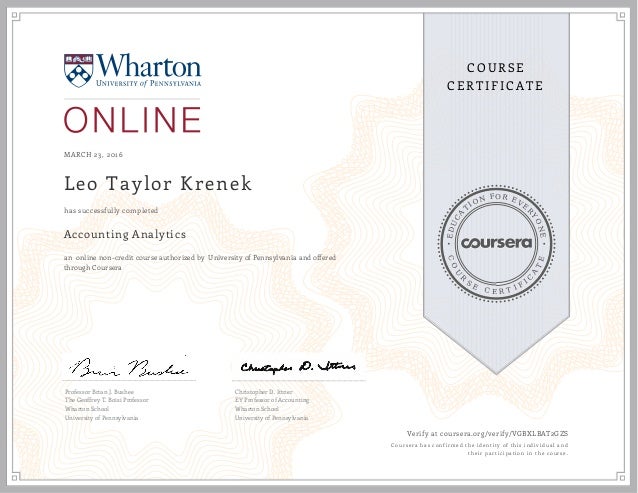The image size is (638, 493).
Task: Click Brian Bushee's signature
Action: coord(128,366)
